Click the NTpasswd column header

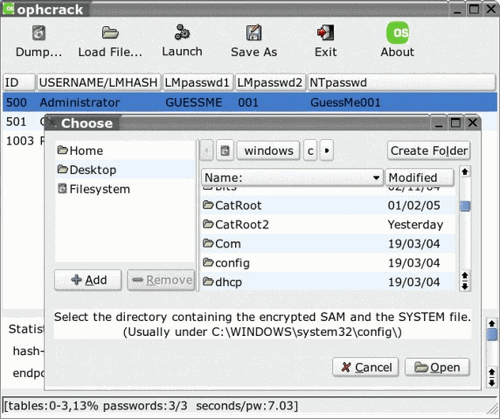tap(401, 82)
